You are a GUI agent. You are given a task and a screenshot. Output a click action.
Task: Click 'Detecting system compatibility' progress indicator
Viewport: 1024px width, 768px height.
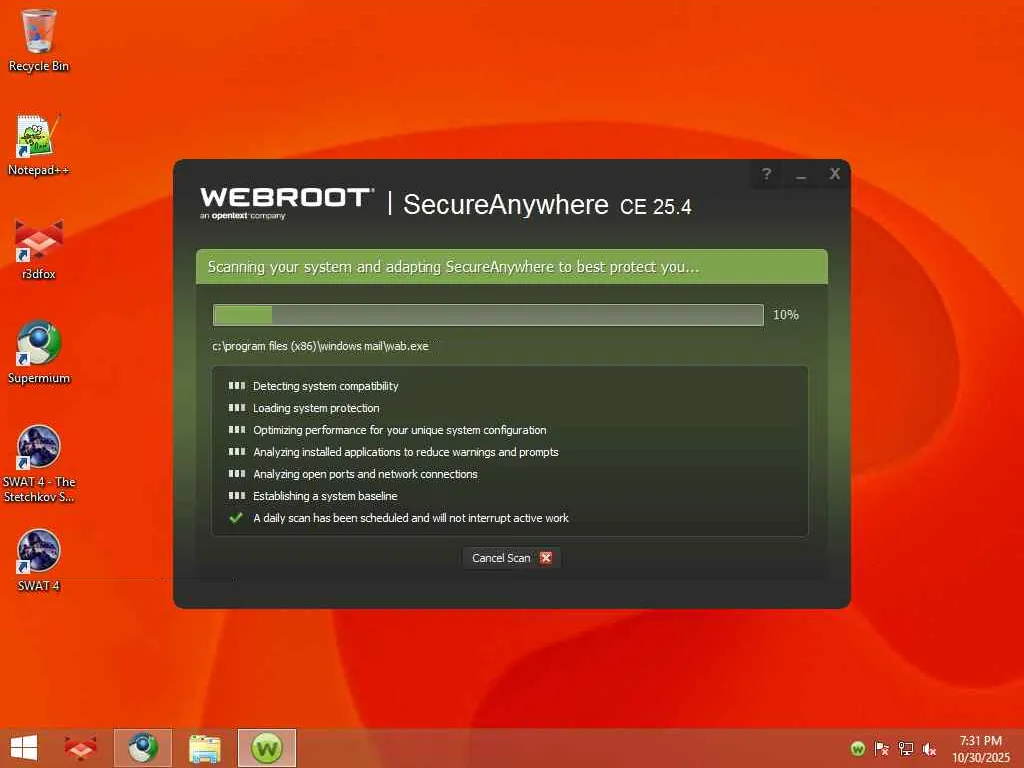pos(236,386)
